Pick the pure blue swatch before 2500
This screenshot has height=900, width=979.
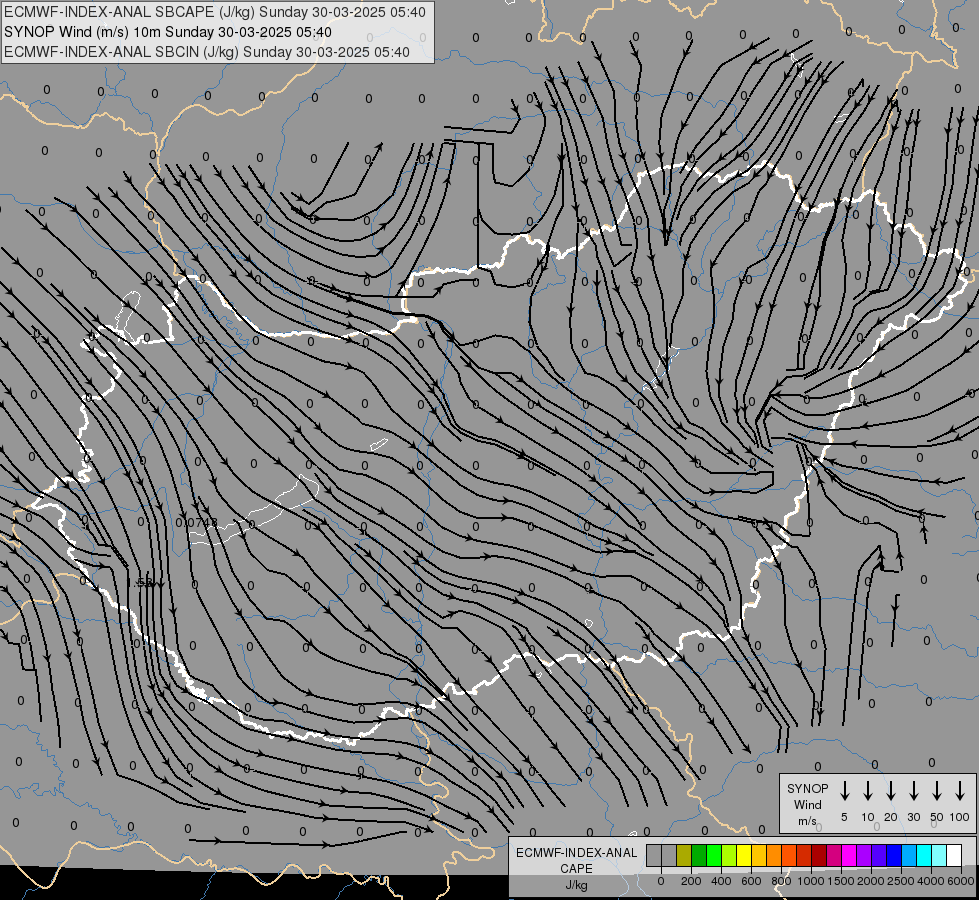(893, 855)
